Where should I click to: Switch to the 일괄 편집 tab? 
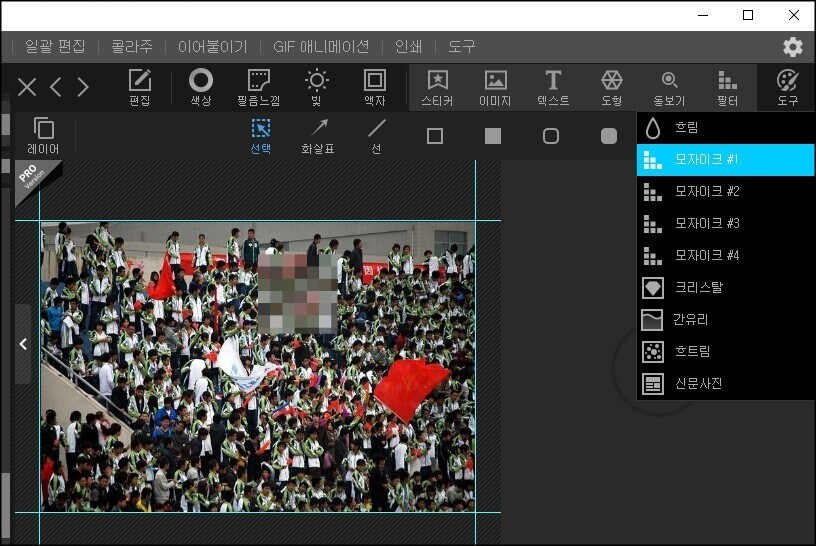tap(55, 46)
